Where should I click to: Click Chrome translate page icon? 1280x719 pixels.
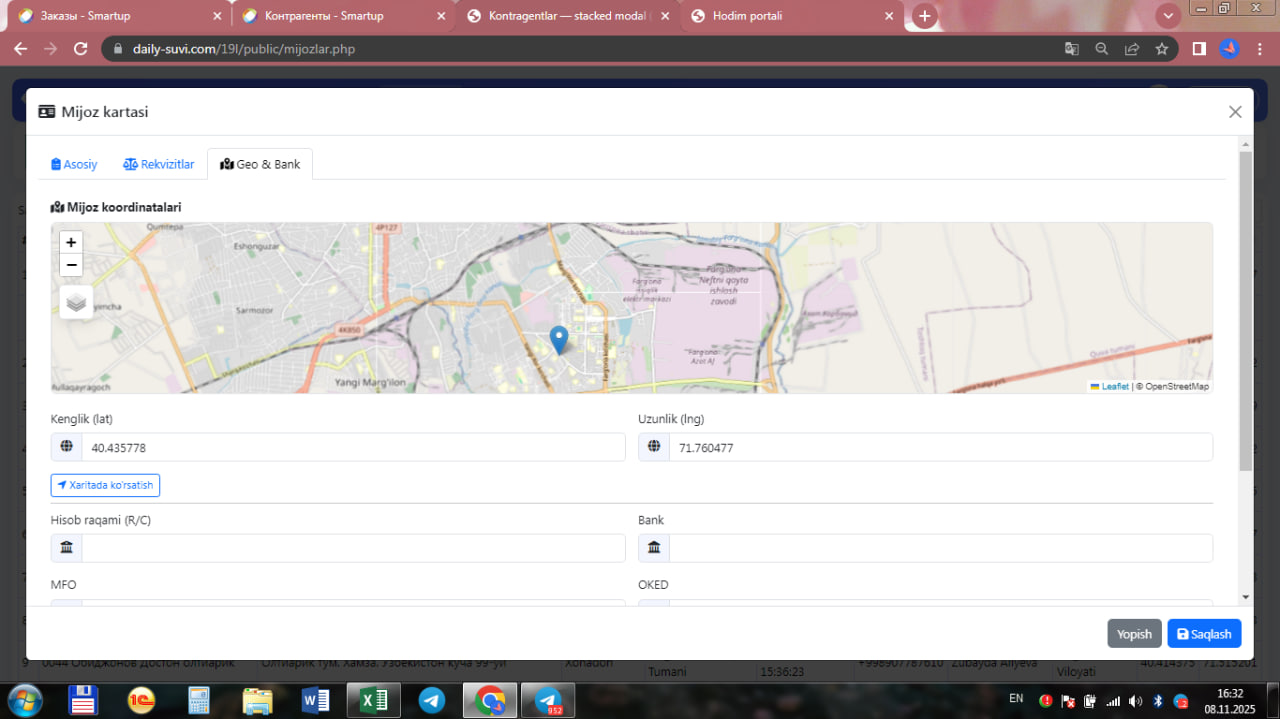(1071, 49)
